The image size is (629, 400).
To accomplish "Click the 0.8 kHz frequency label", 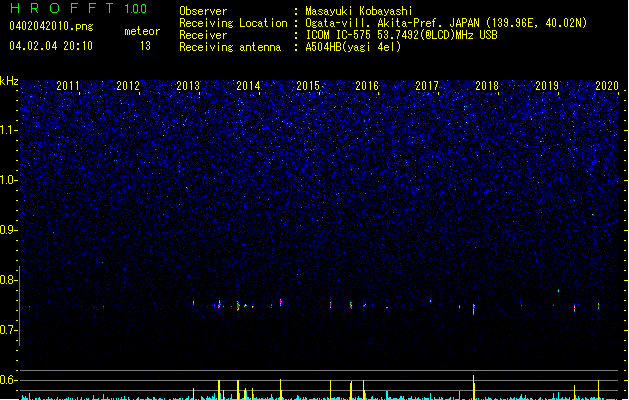I will [x=8, y=280].
